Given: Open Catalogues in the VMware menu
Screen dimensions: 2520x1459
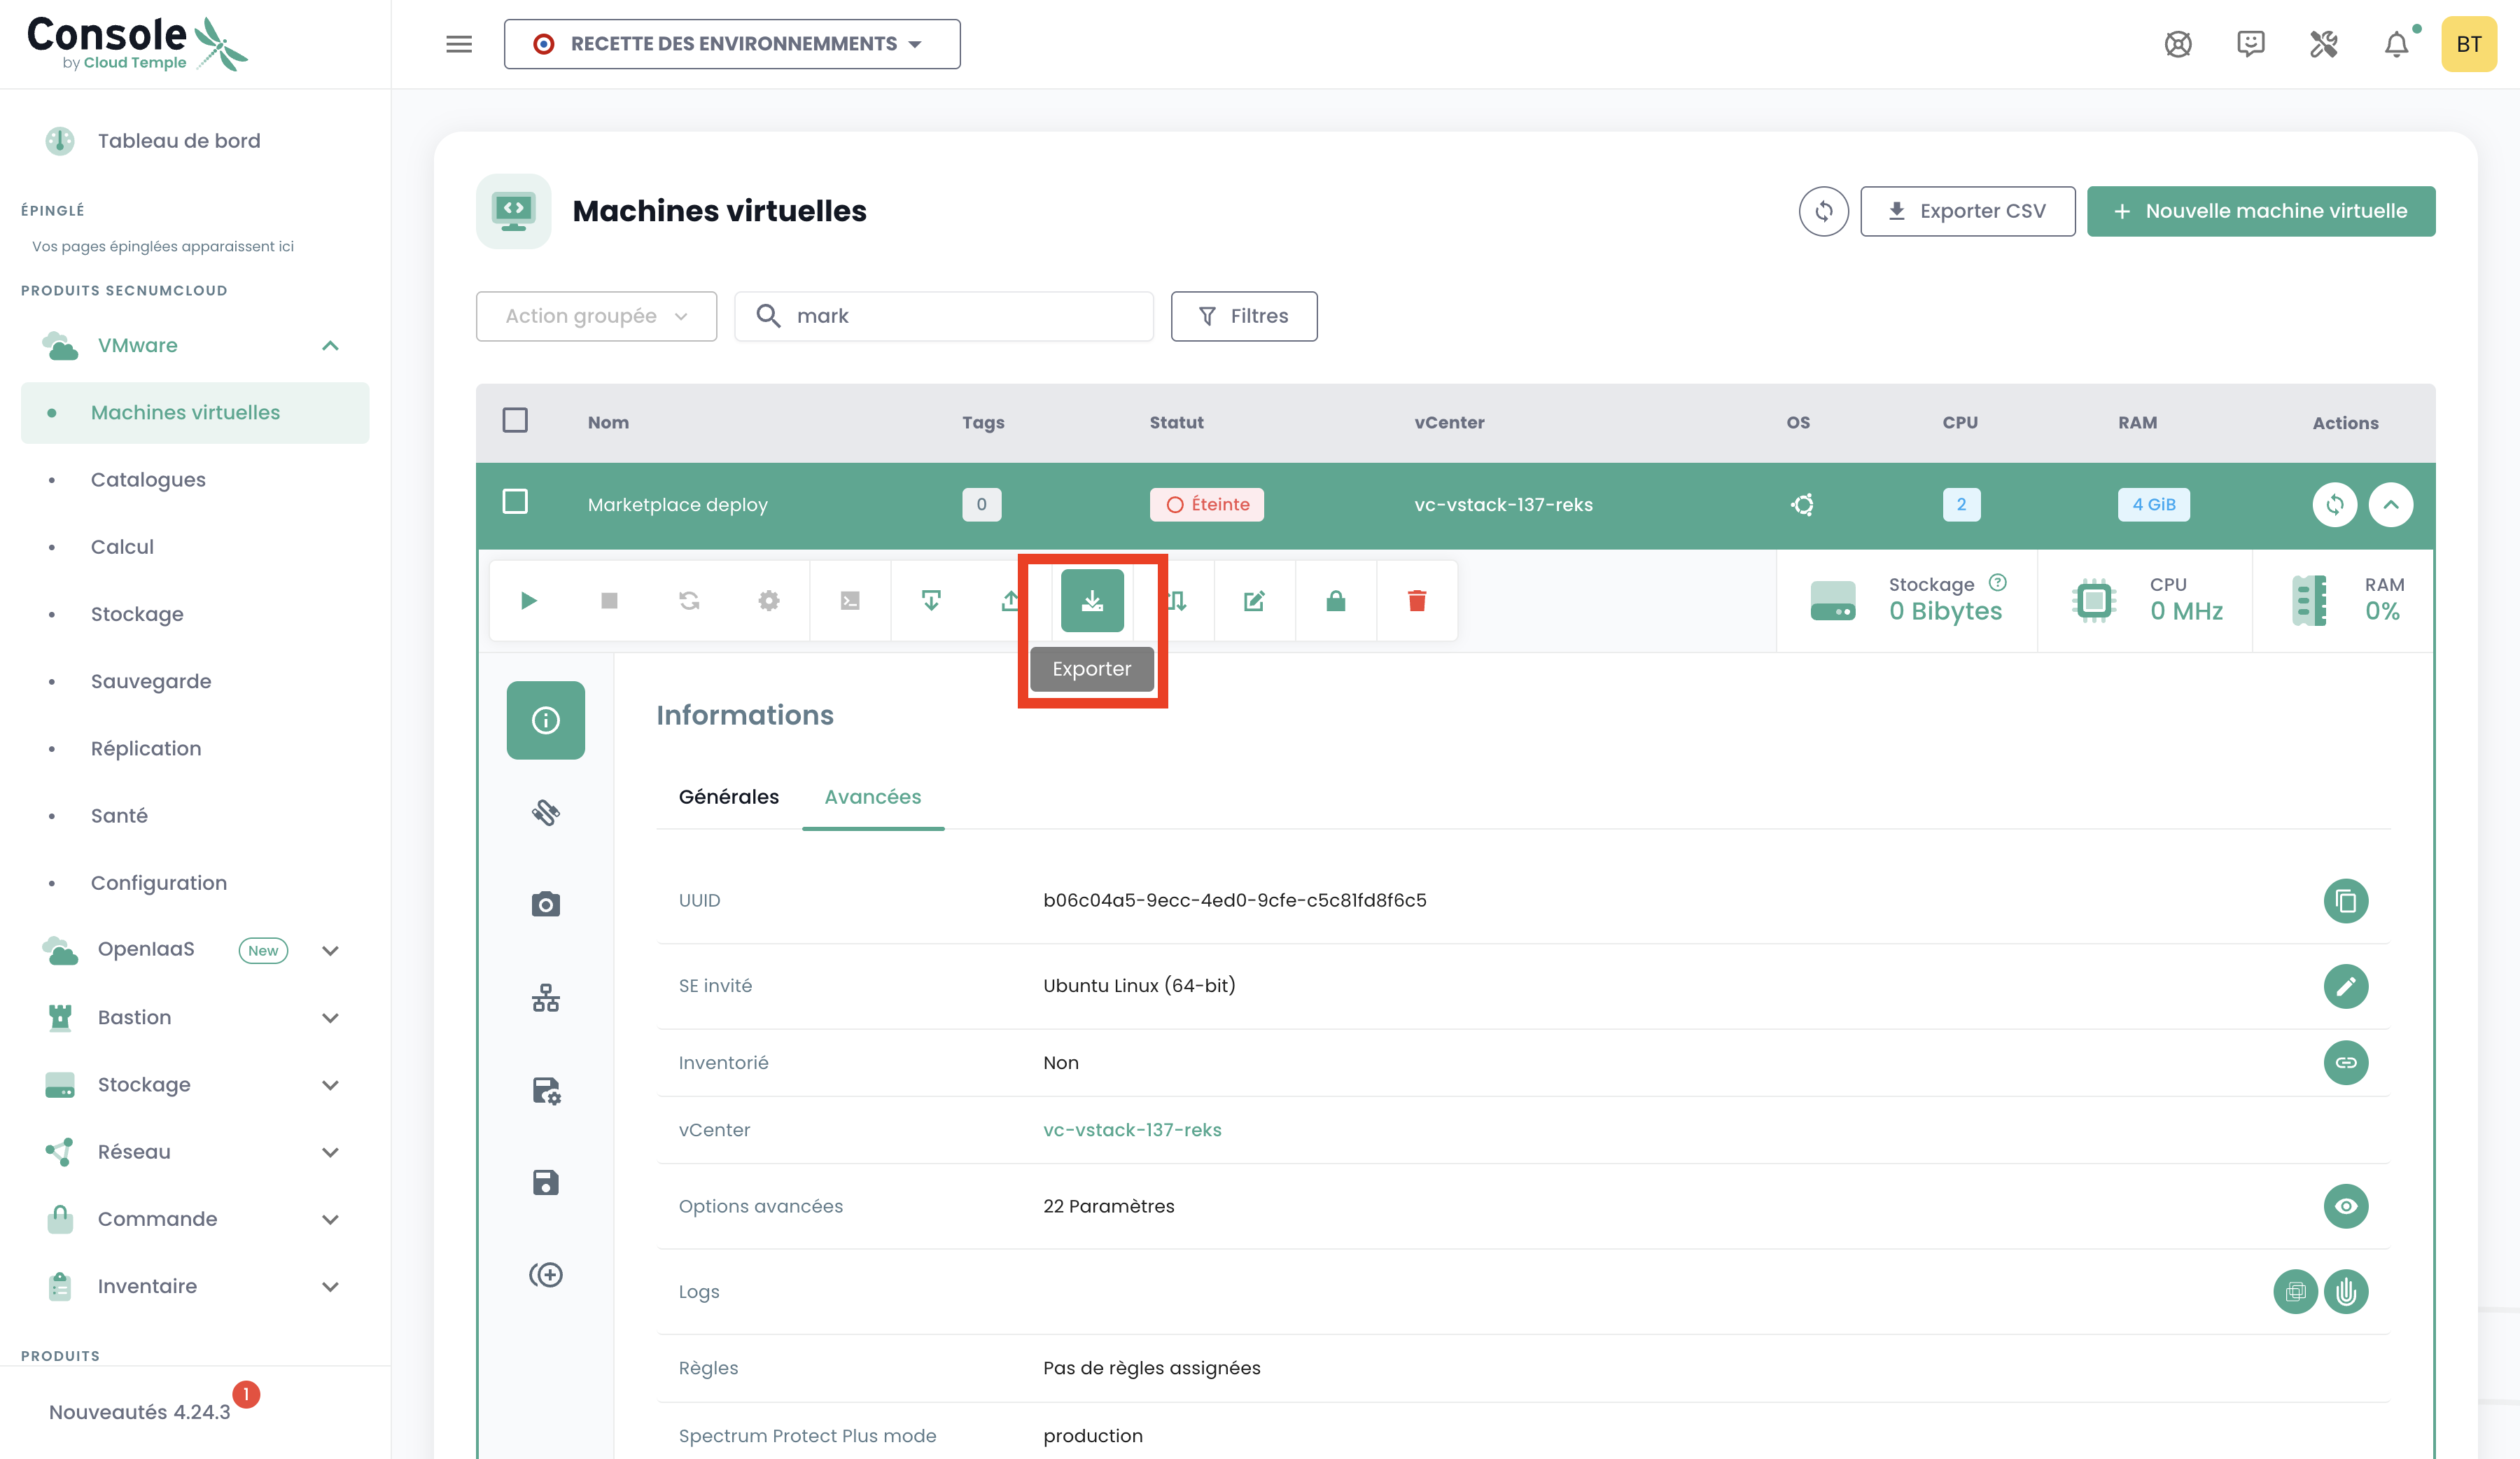Looking at the screenshot, I should click(148, 480).
